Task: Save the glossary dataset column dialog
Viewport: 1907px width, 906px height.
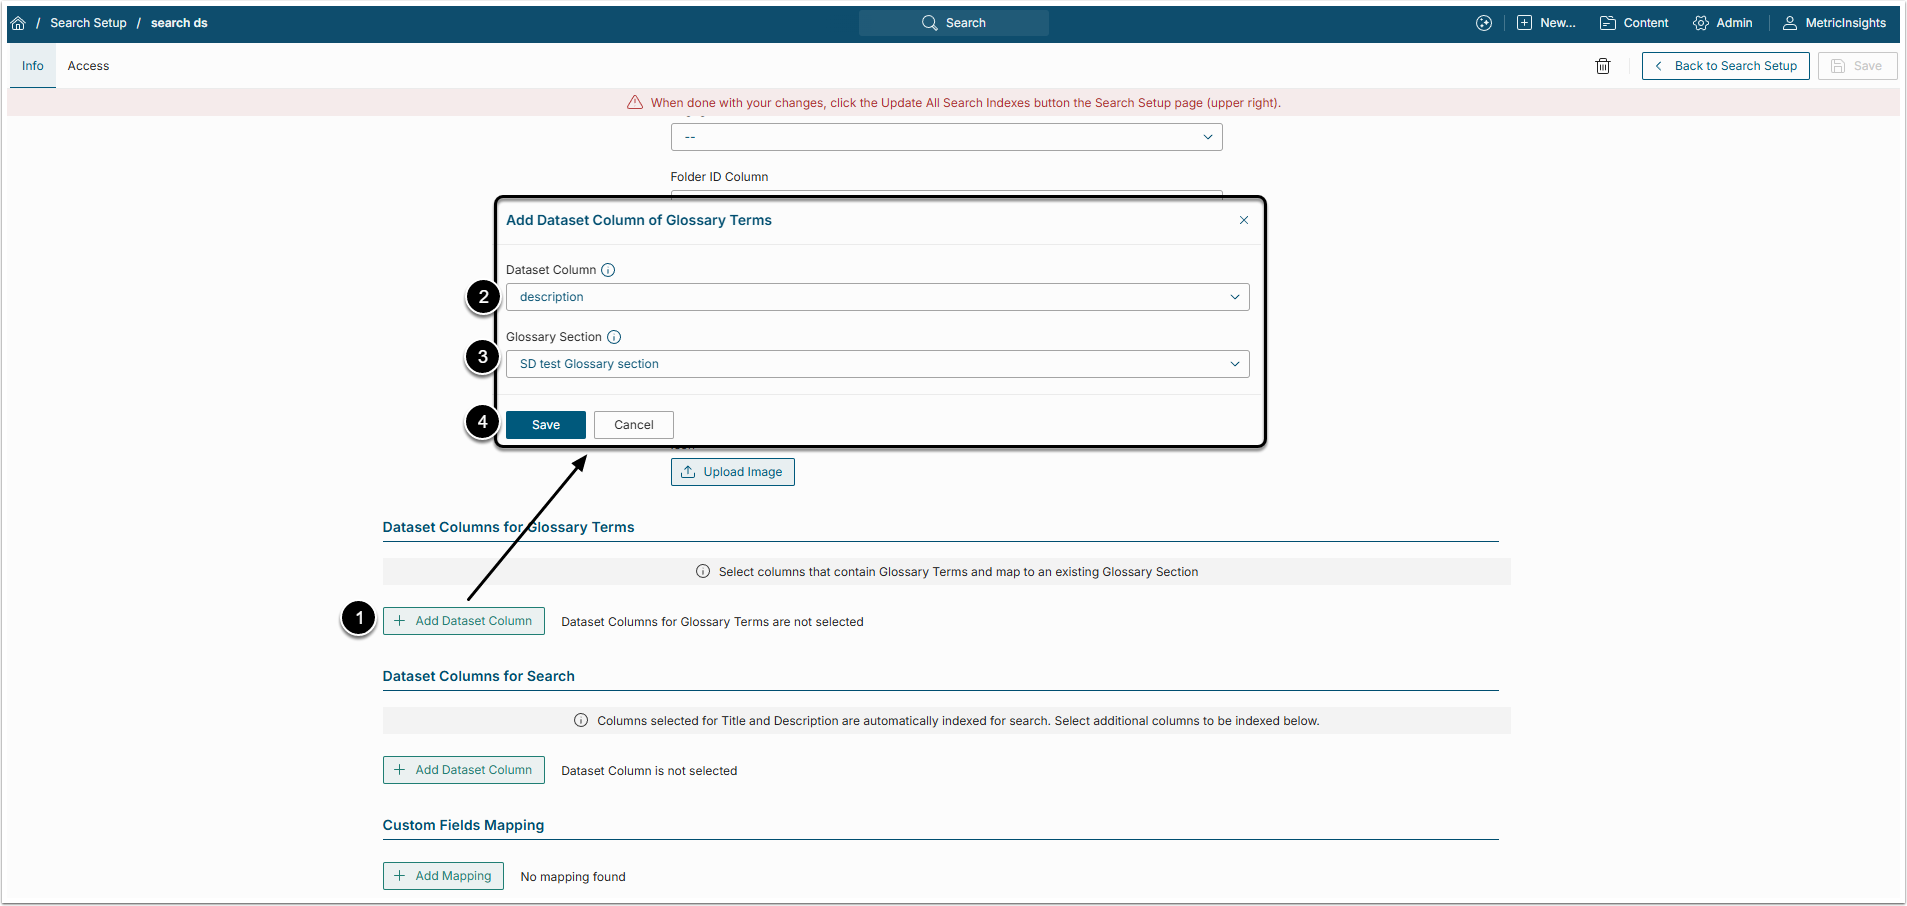Action: point(546,425)
